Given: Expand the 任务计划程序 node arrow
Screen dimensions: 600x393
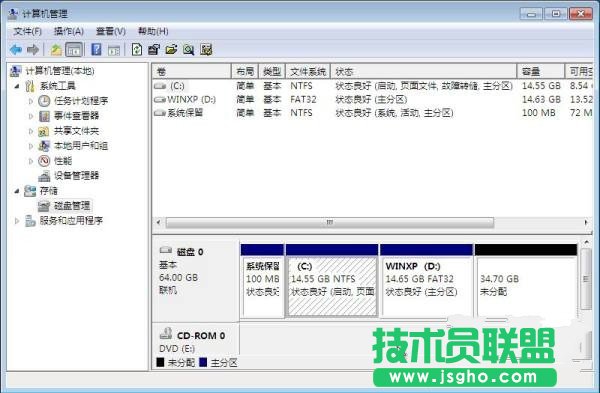Looking at the screenshot, I should pyautogui.click(x=31, y=101).
